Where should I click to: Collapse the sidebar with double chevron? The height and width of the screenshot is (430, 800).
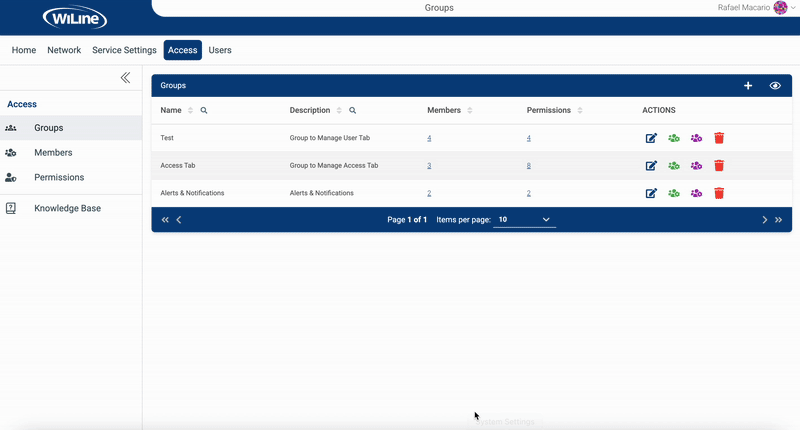click(x=125, y=78)
